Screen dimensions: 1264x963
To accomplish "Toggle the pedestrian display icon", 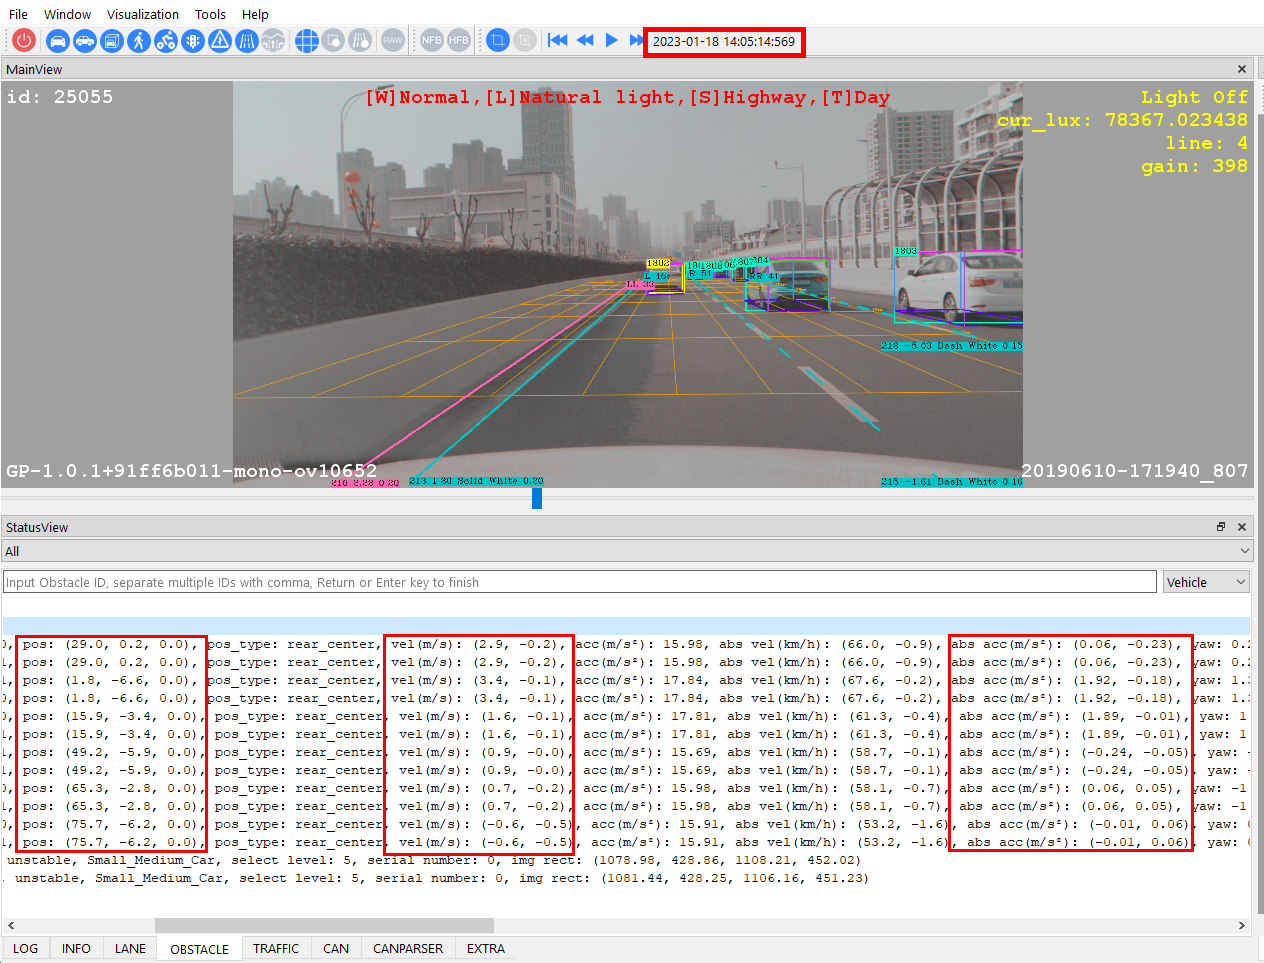I will click(x=139, y=40).
